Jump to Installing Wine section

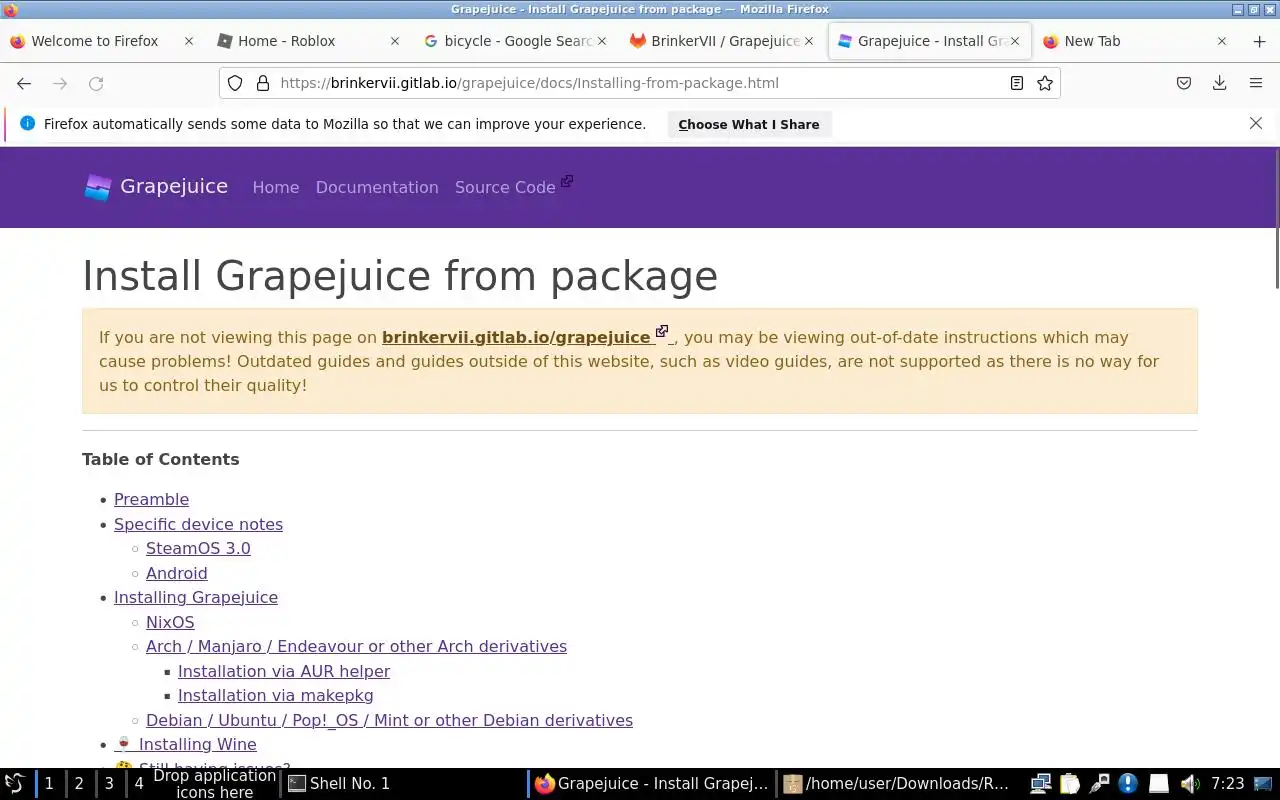[186, 744]
